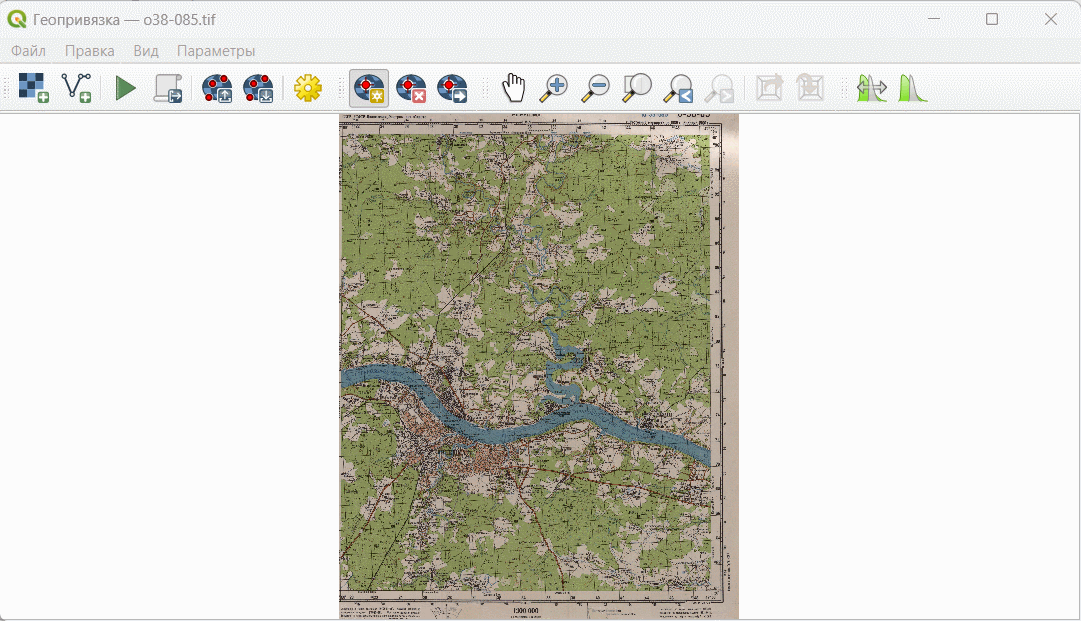Select the Pan hand tool

pos(513,88)
